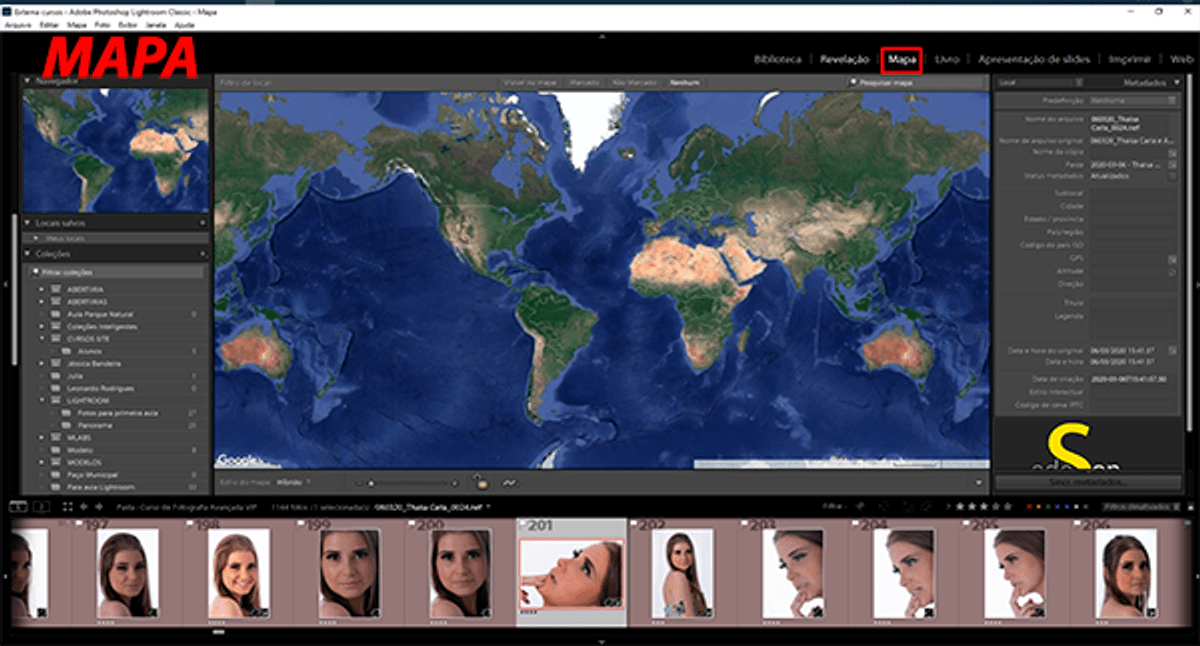Collapse the LIGHTROOM collection set
Viewport: 1200px width, 646px height.
coord(43,400)
